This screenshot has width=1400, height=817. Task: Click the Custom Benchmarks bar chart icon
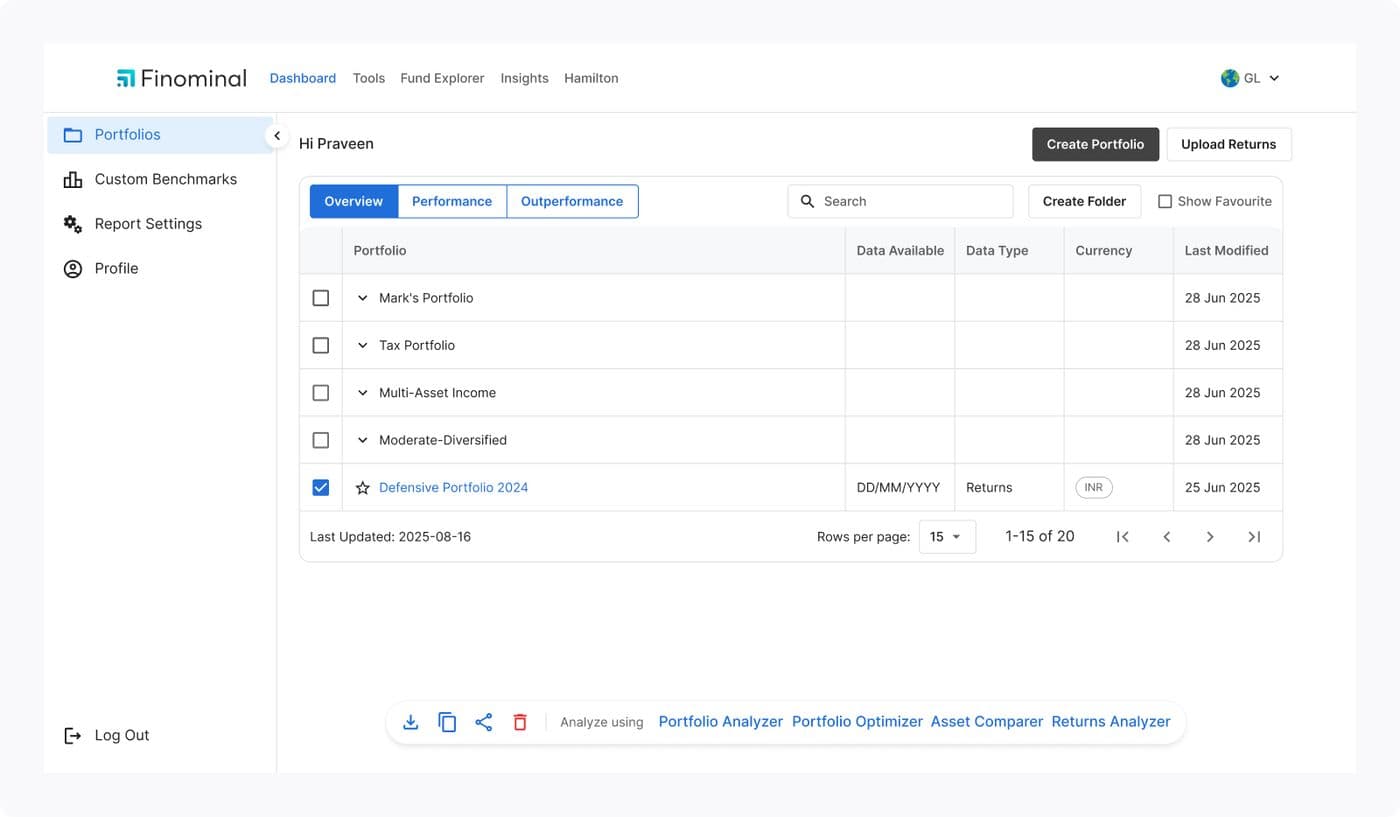[73, 179]
